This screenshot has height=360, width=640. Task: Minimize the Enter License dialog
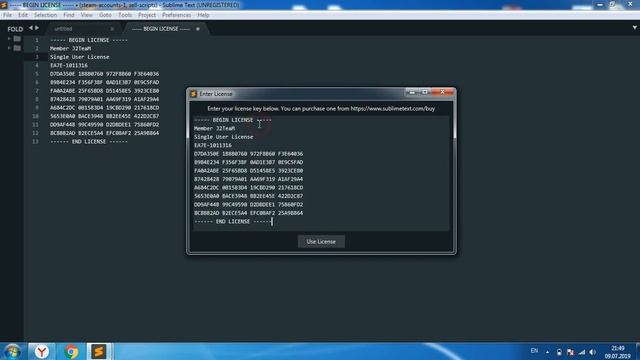click(412, 92)
